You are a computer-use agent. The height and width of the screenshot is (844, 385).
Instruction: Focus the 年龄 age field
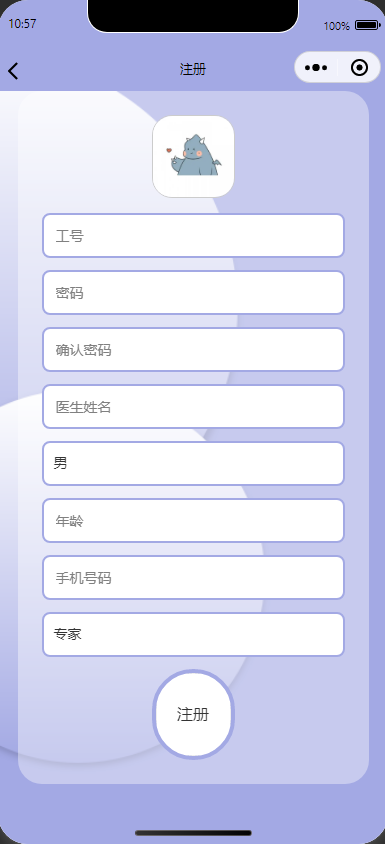tap(193, 521)
